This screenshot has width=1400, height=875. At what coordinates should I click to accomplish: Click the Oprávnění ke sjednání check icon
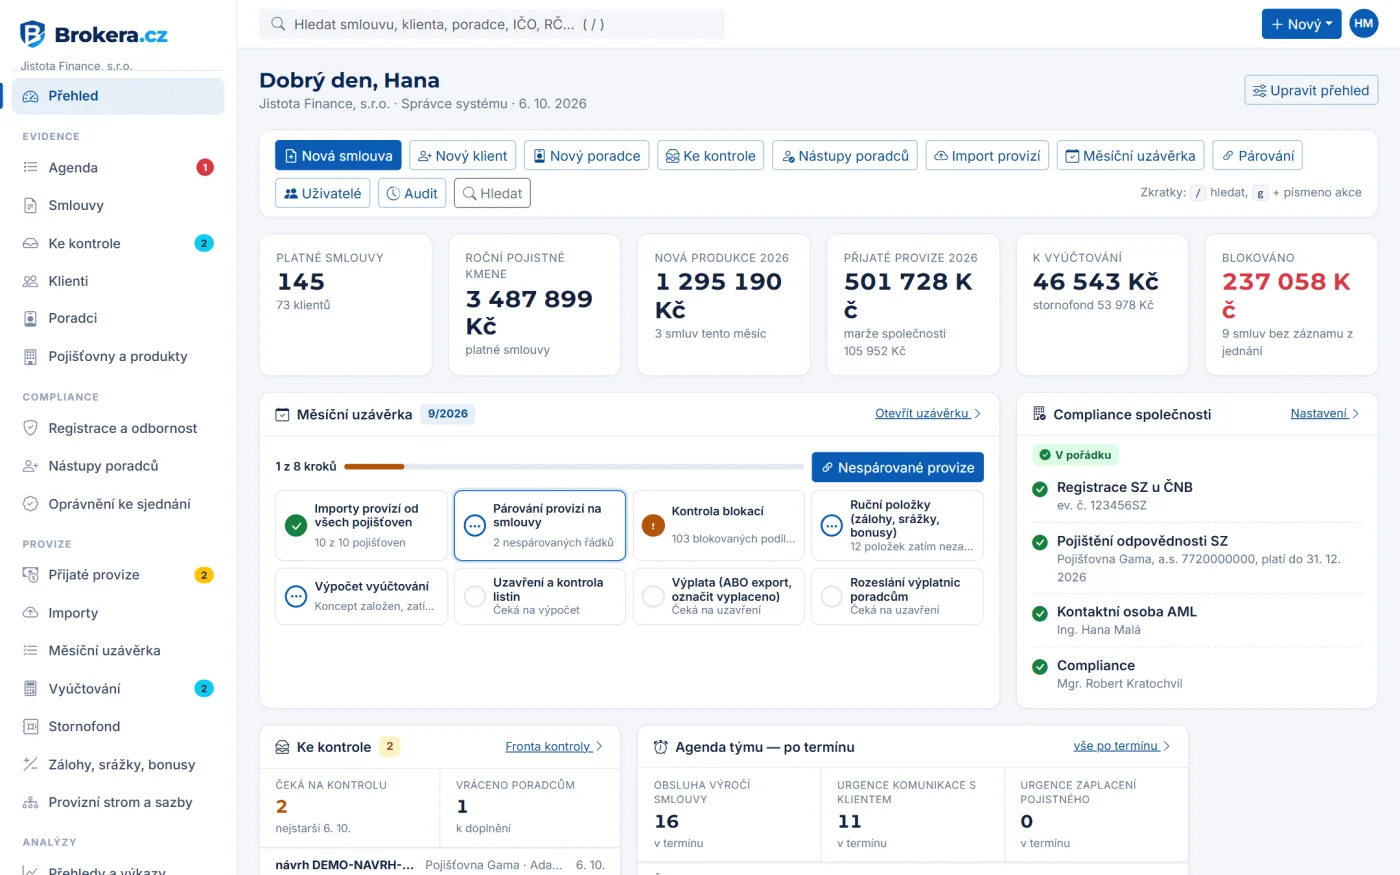pos(30,504)
